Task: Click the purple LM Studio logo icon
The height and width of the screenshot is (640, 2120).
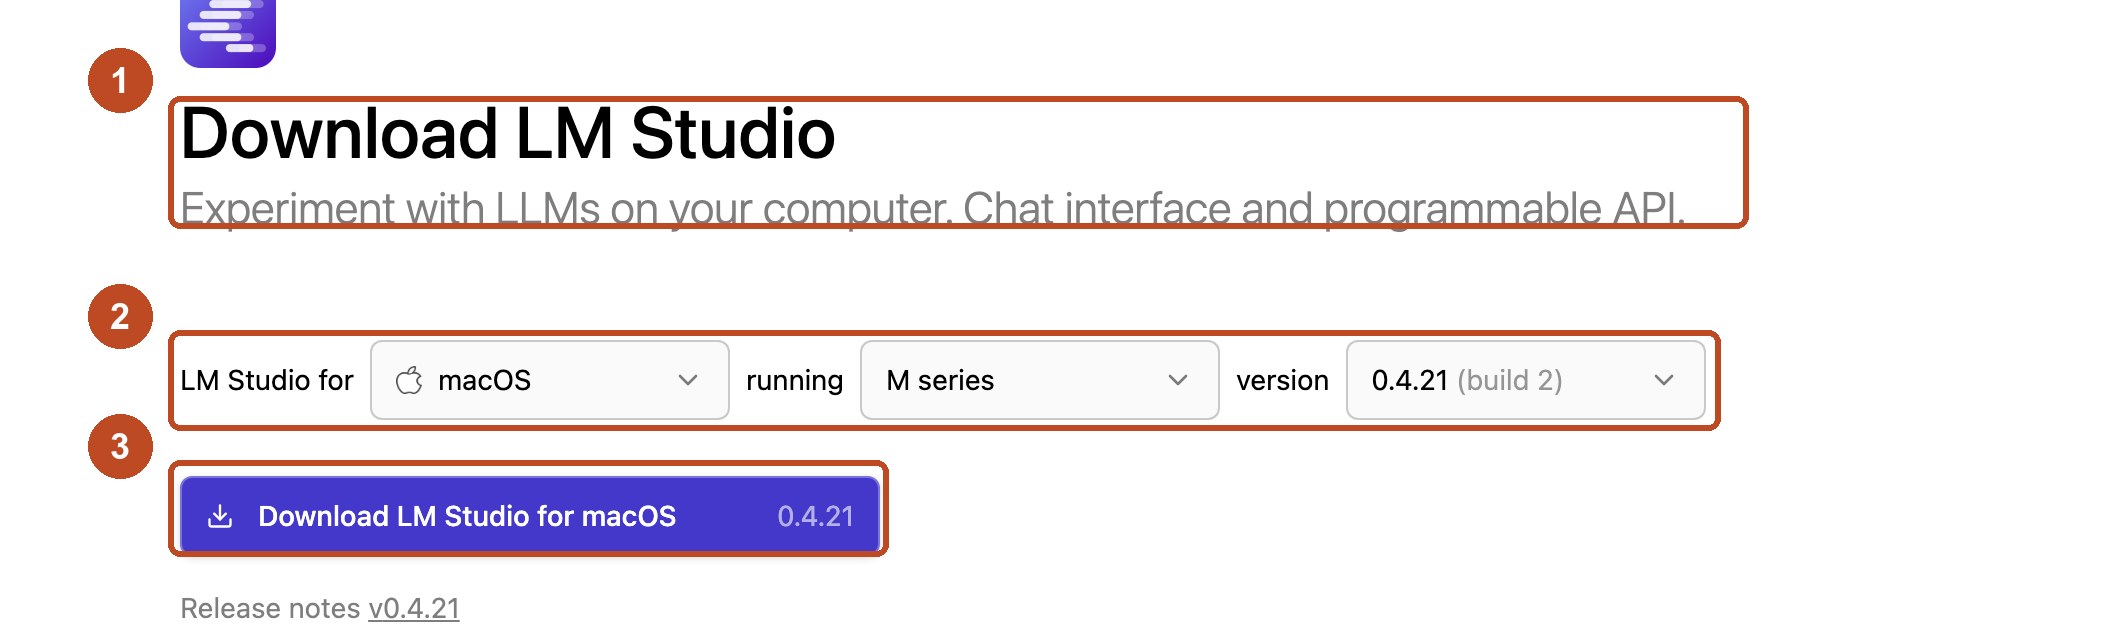Action: (x=228, y=33)
